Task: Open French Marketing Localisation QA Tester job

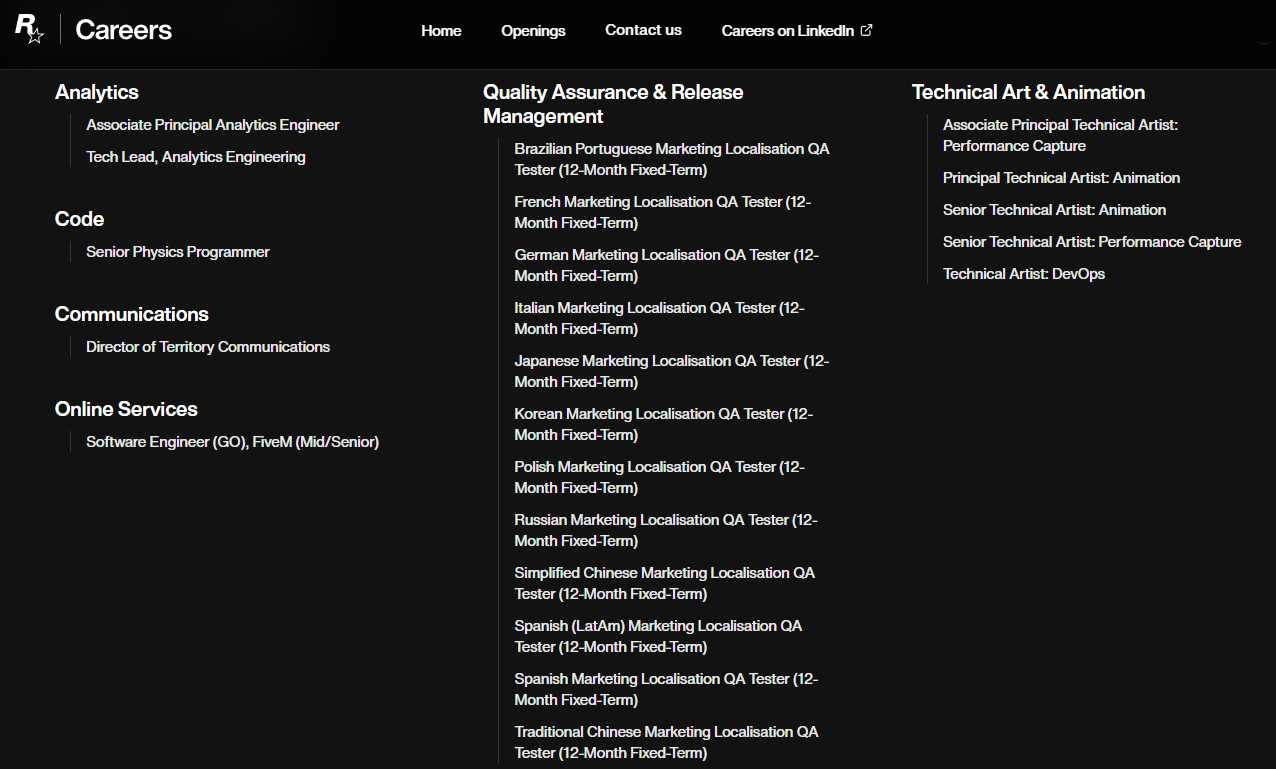Action: click(x=663, y=212)
